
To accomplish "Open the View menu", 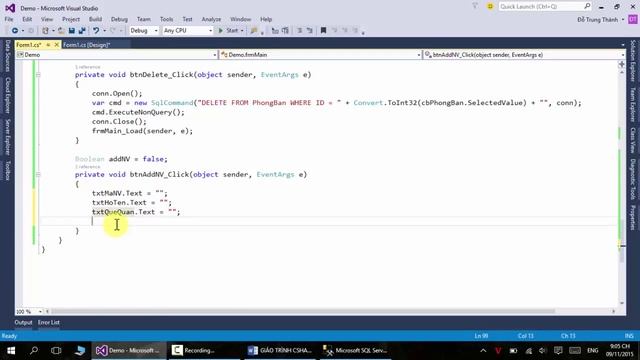I will click(x=47, y=19).
